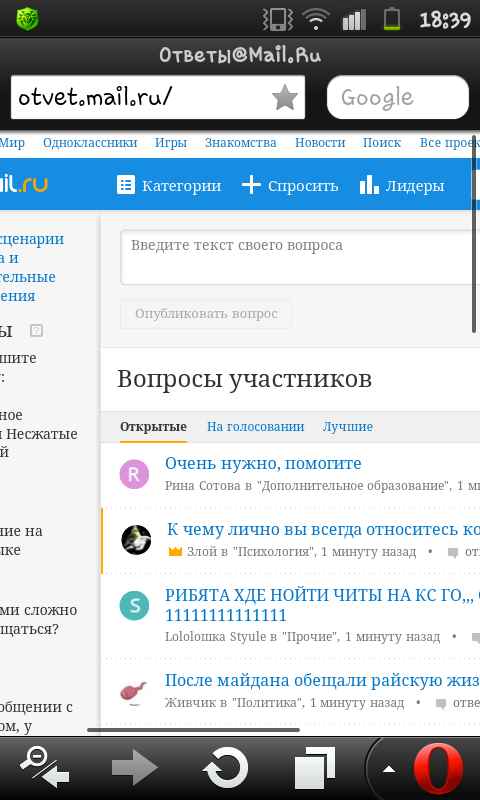
Task: Click Вопросы участников heading
Action: 244,379
